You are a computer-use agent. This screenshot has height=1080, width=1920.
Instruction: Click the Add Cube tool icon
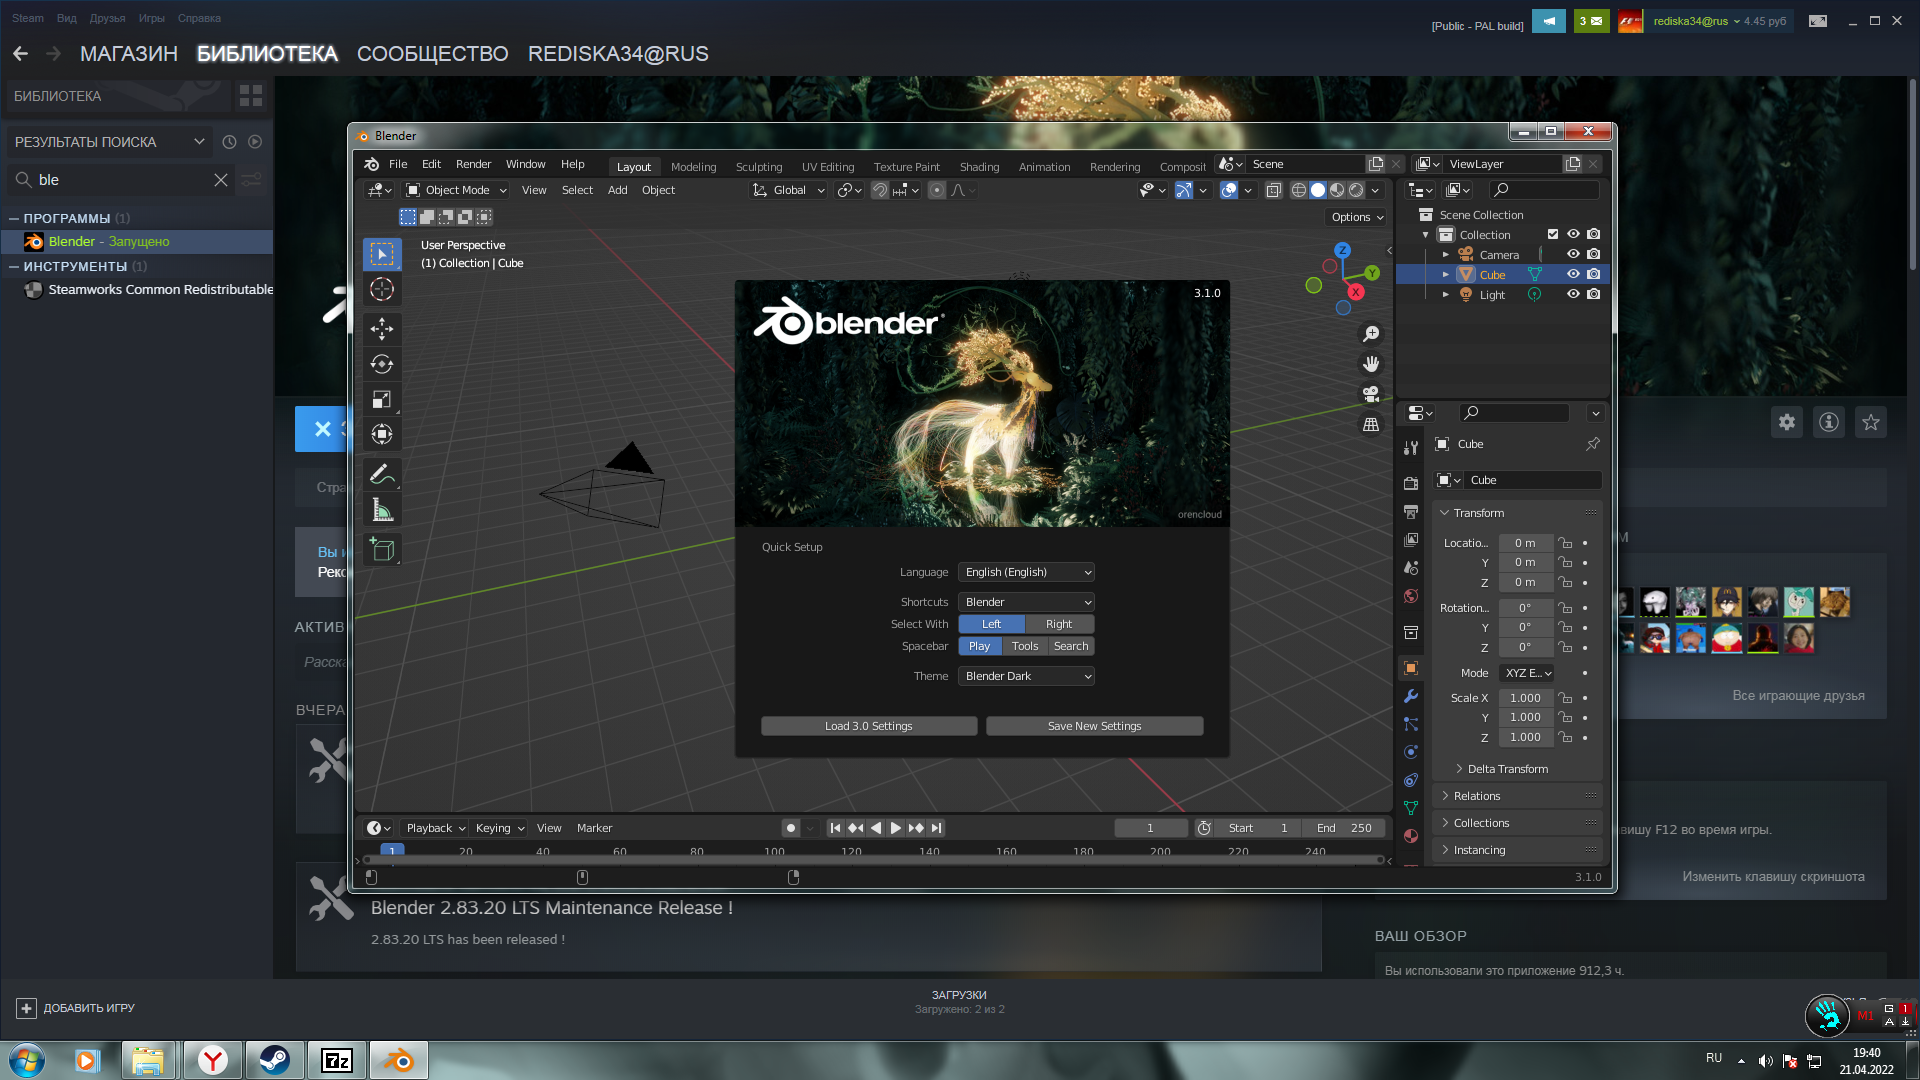[x=381, y=549]
